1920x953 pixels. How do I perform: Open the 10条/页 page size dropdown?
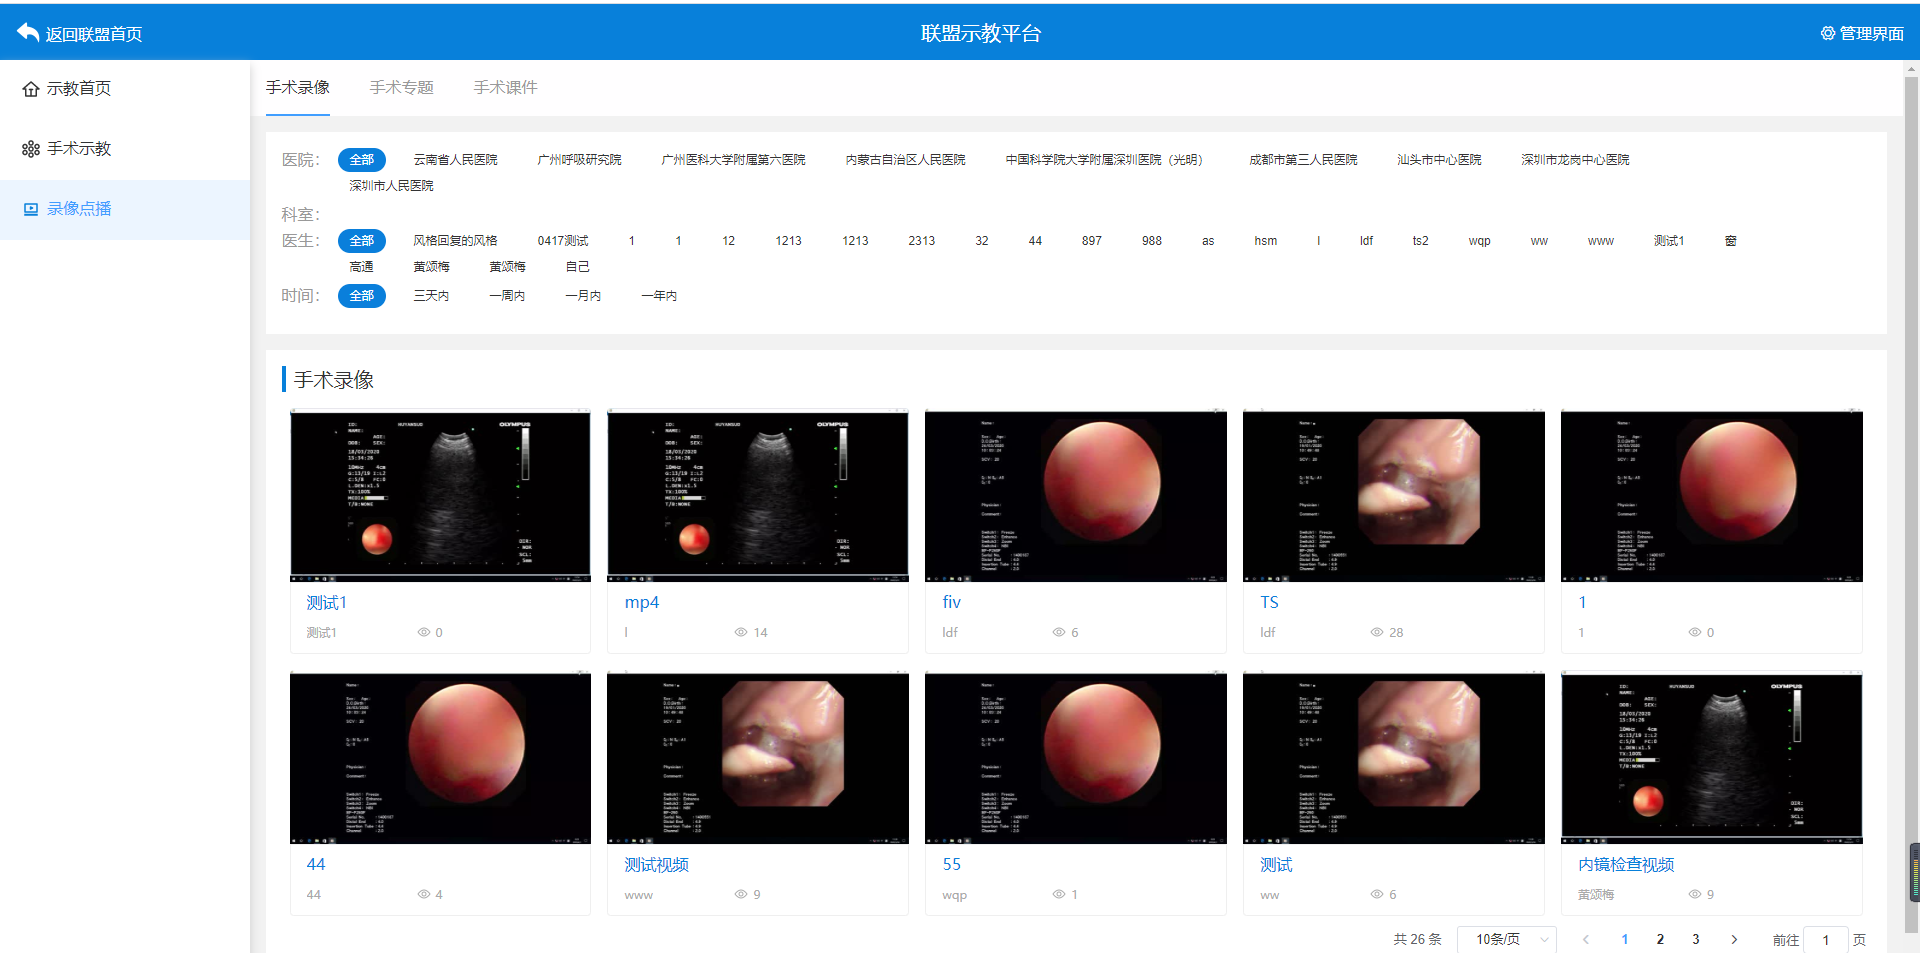click(x=1506, y=939)
